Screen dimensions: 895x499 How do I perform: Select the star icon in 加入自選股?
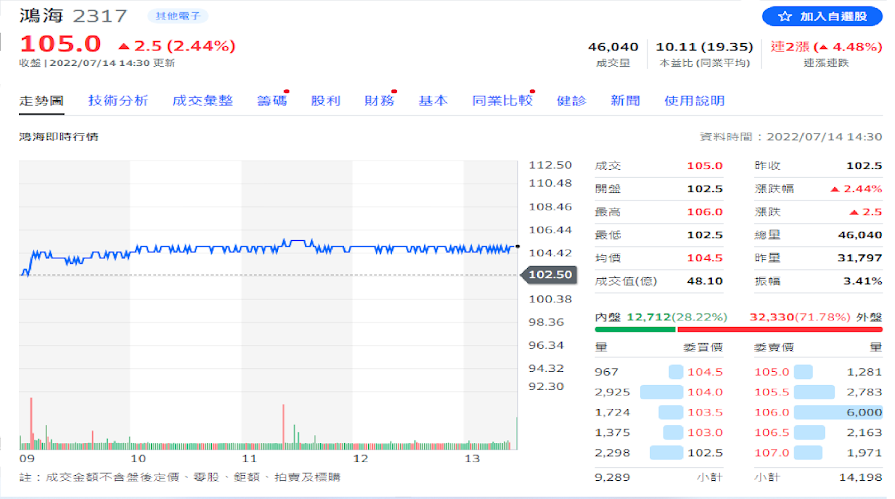tap(785, 17)
